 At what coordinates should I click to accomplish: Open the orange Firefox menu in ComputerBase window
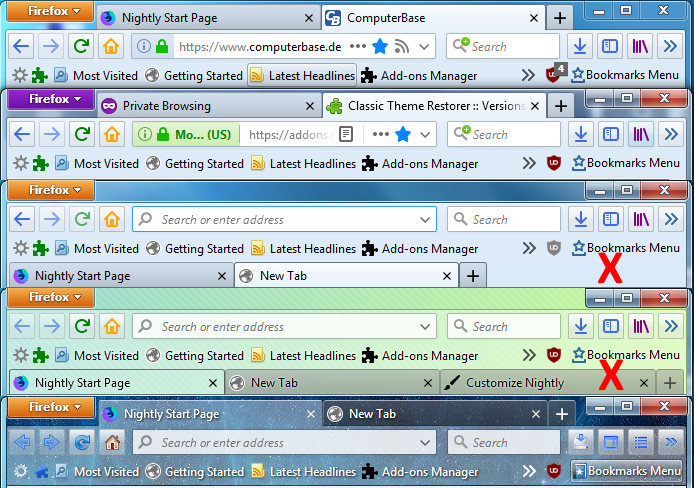[50, 11]
